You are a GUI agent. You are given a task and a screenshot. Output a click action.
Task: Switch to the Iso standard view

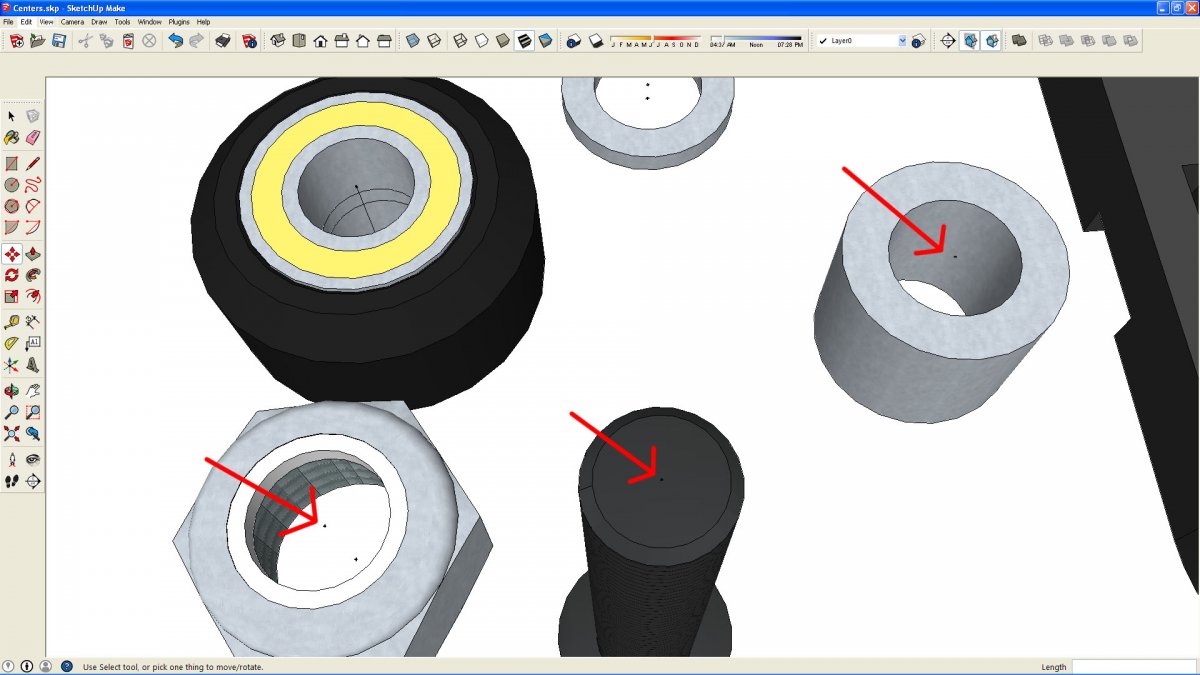[x=277, y=41]
